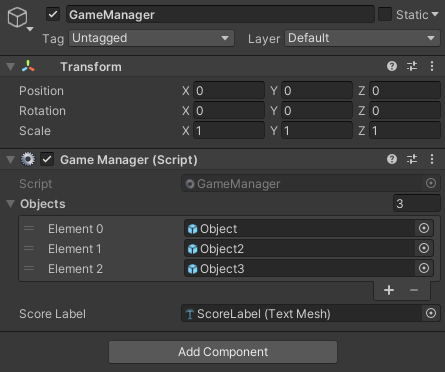Open Transform help reference icon
445x372 pixels.
(x=392, y=66)
